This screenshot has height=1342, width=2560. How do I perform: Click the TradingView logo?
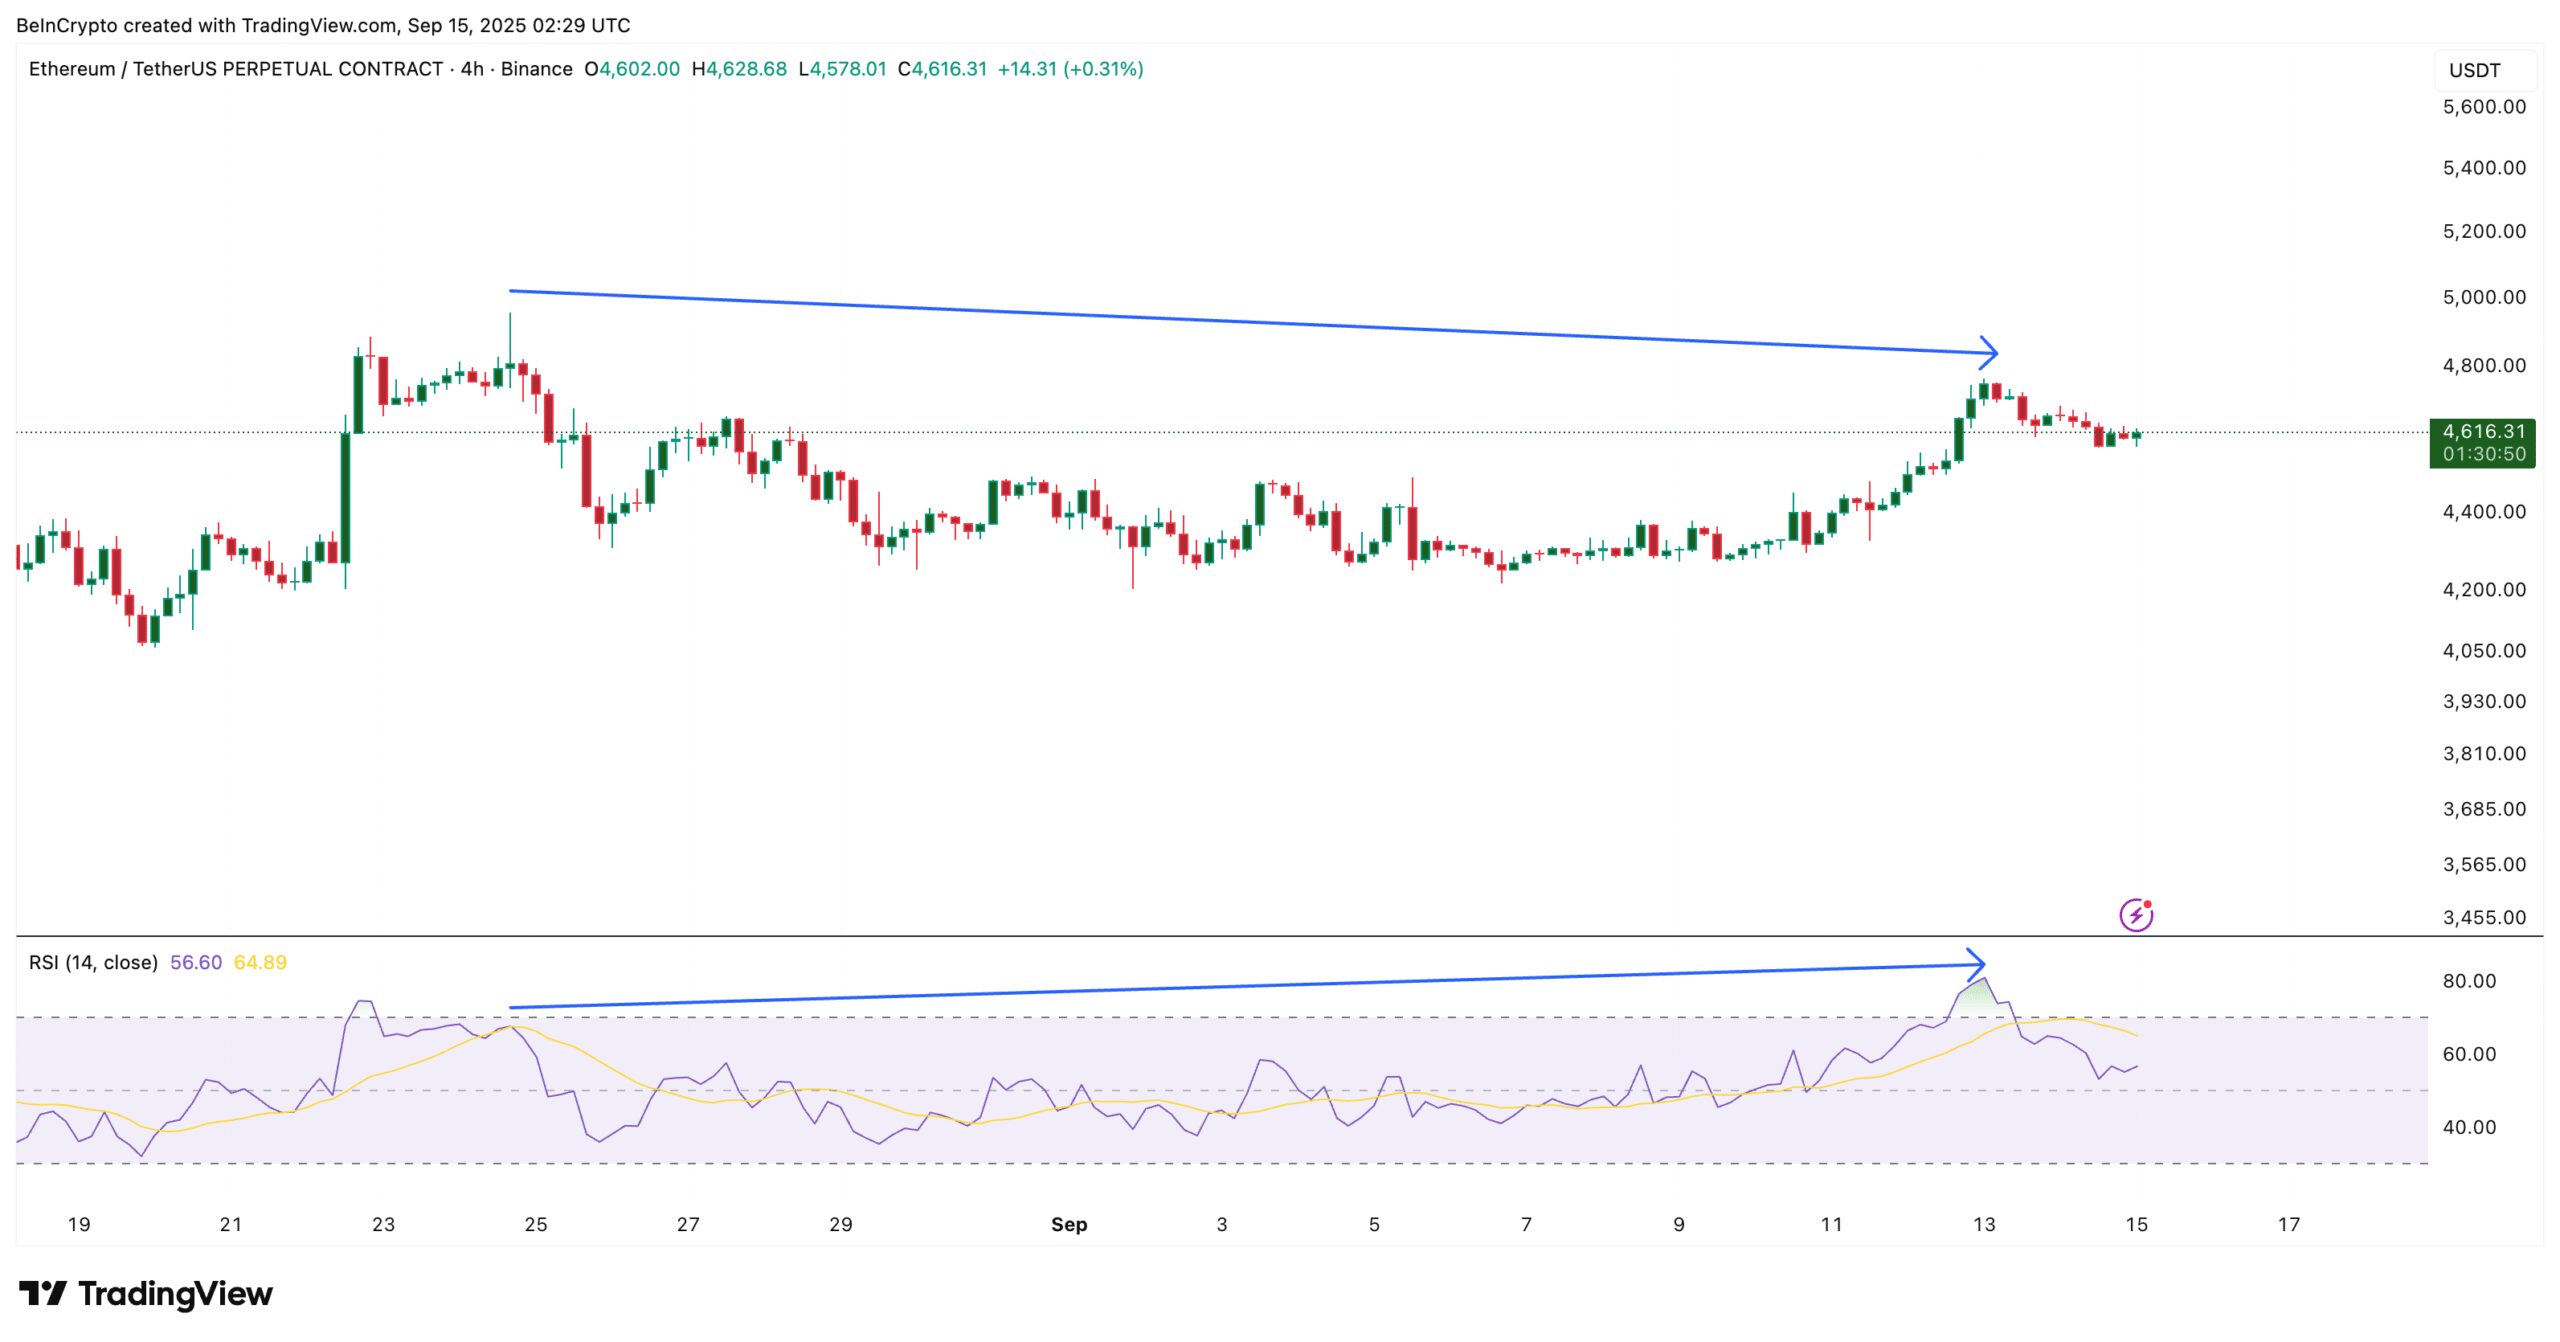(x=146, y=1293)
